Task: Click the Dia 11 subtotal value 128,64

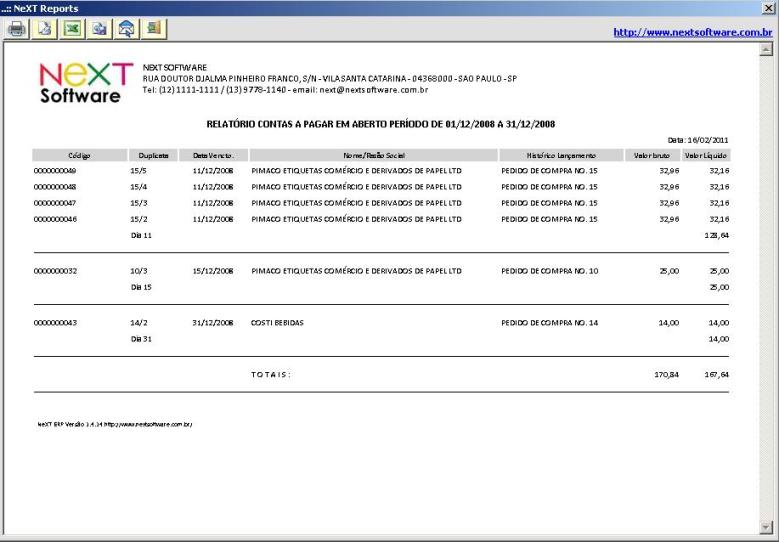Action: (716, 235)
